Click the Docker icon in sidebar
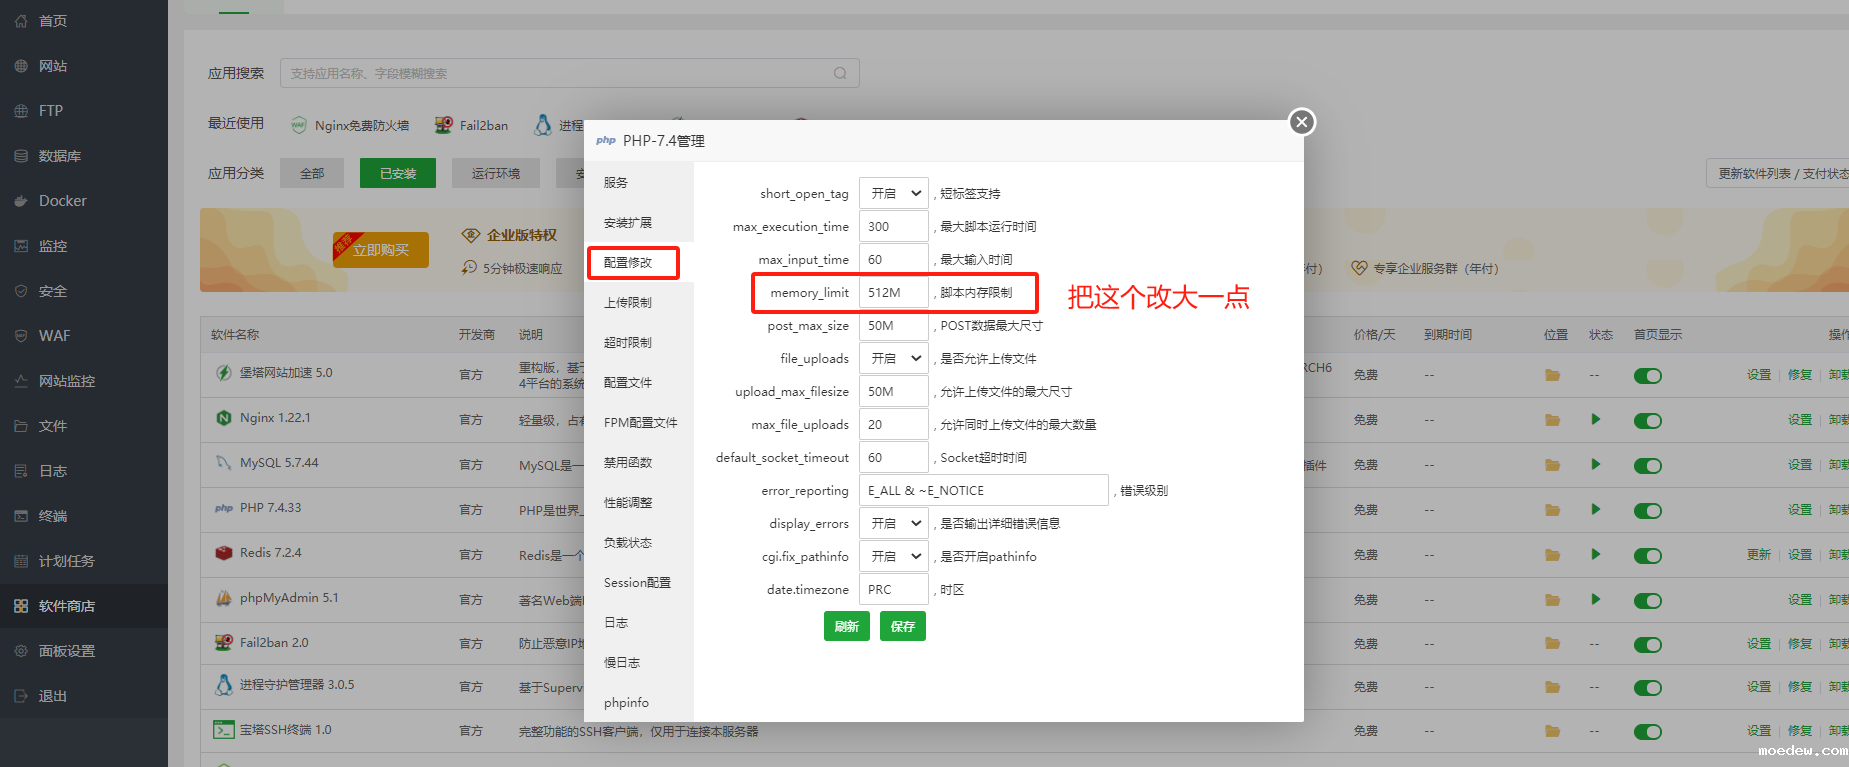The image size is (1849, 767). tap(21, 201)
